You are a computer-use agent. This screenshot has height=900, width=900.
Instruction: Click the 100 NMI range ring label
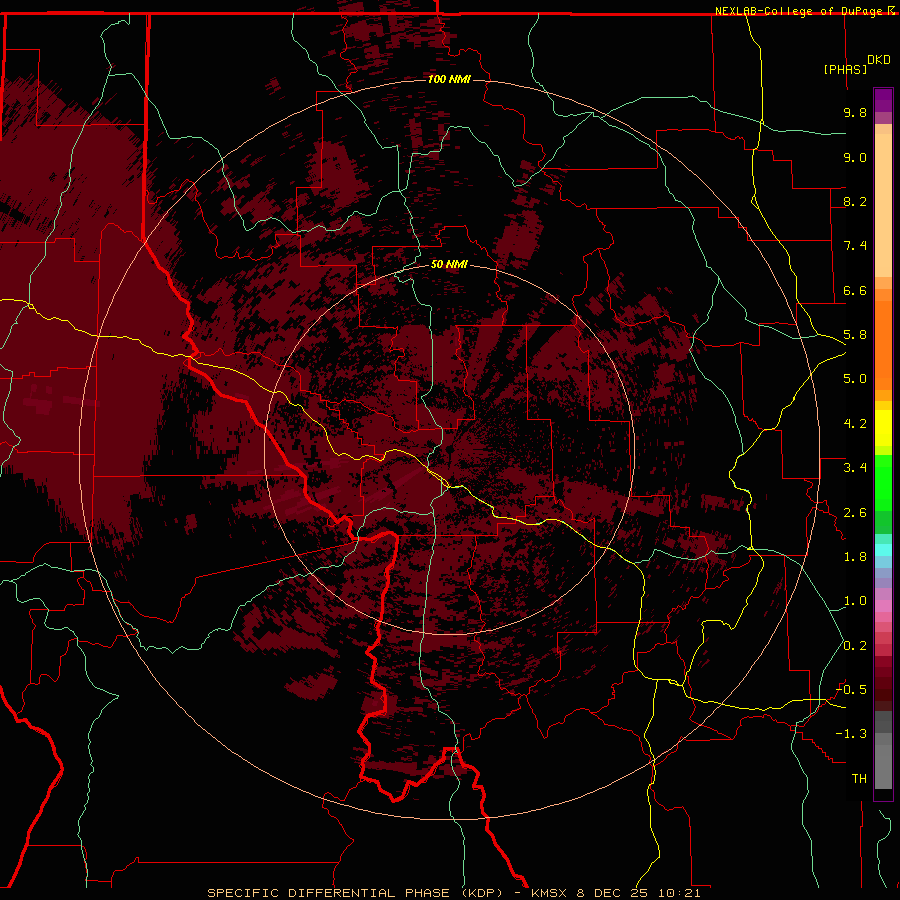coord(449,79)
